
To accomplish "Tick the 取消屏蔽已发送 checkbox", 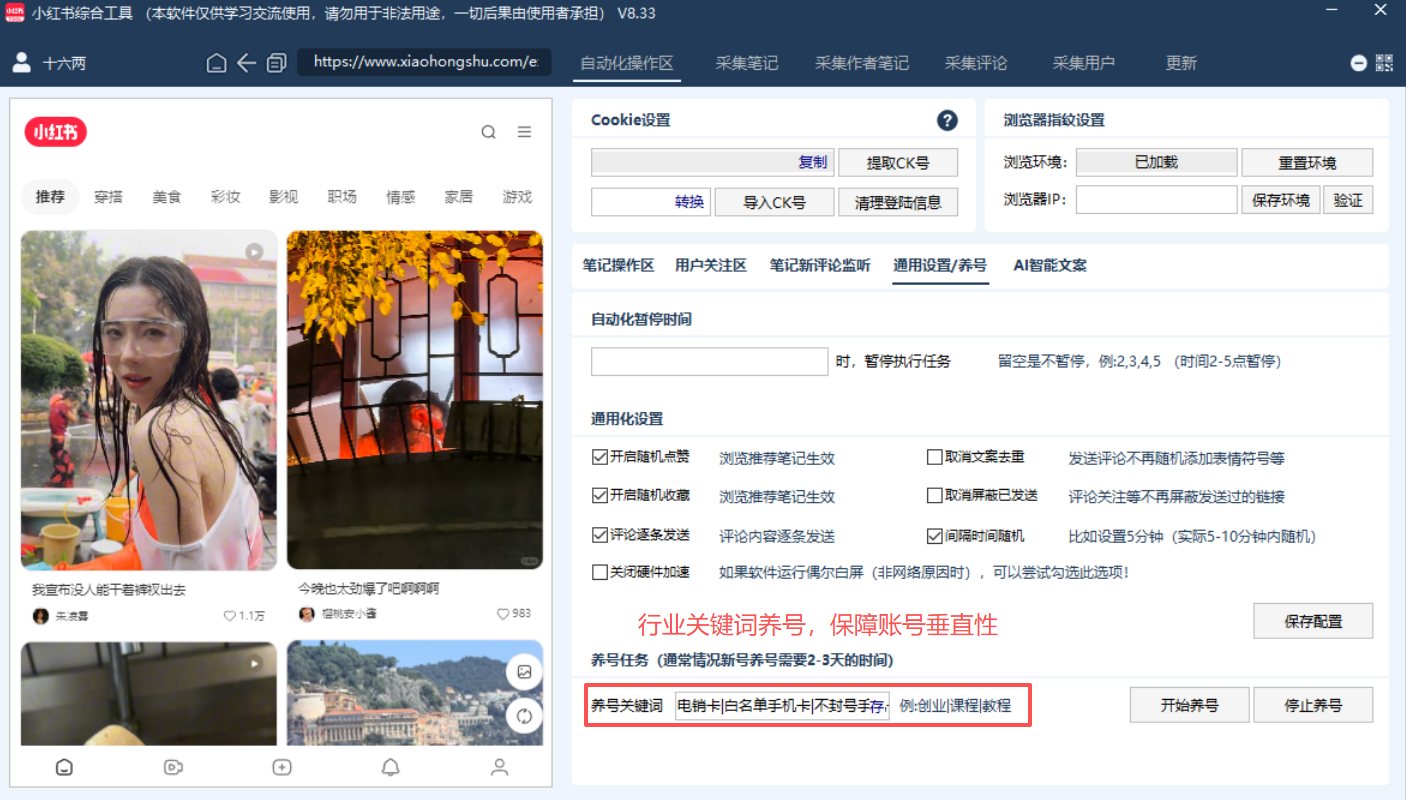I will click(x=935, y=495).
